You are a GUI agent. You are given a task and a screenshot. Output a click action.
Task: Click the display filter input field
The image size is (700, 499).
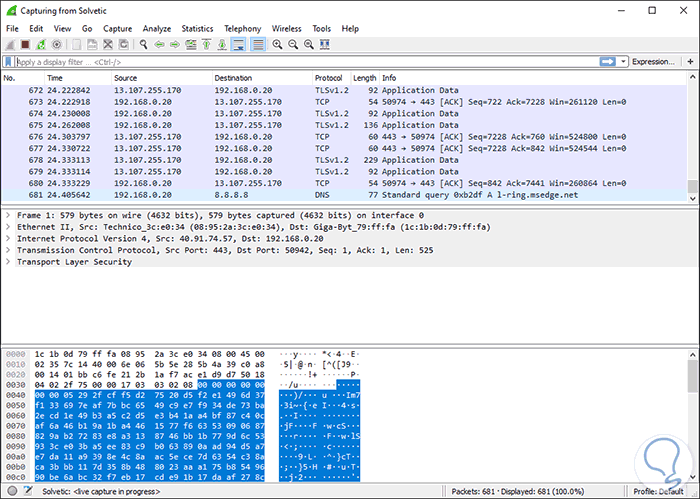tap(300, 62)
